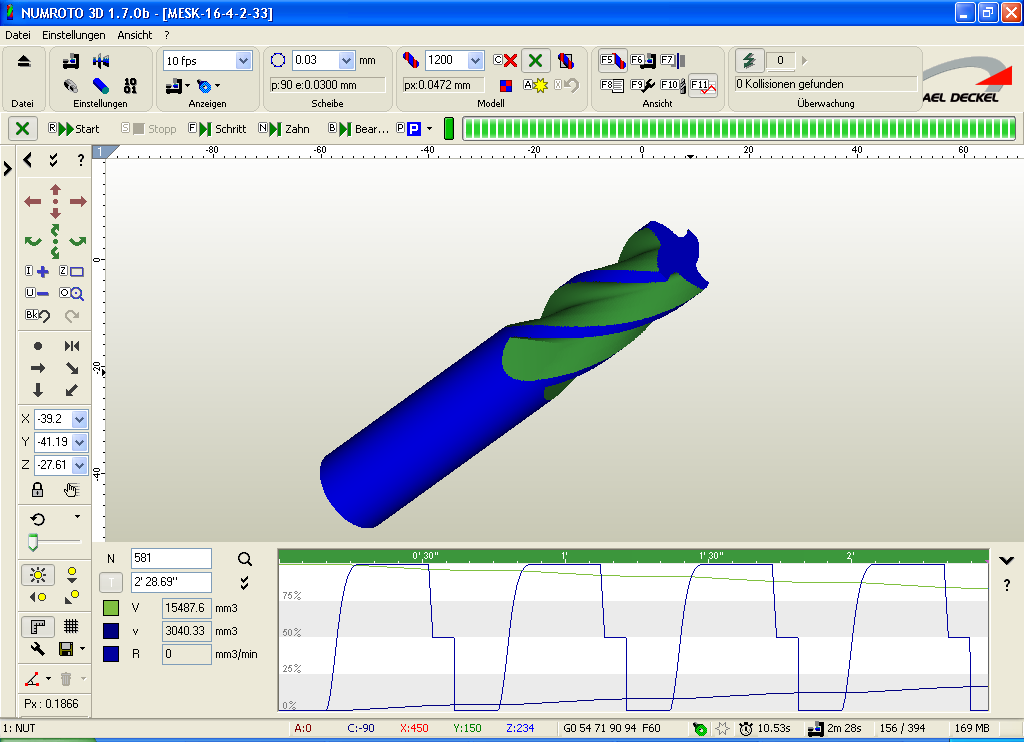Viewport: 1024px width, 742px height.
Task: Expand the Modell 1200 resolution dropdown
Action: (475, 60)
